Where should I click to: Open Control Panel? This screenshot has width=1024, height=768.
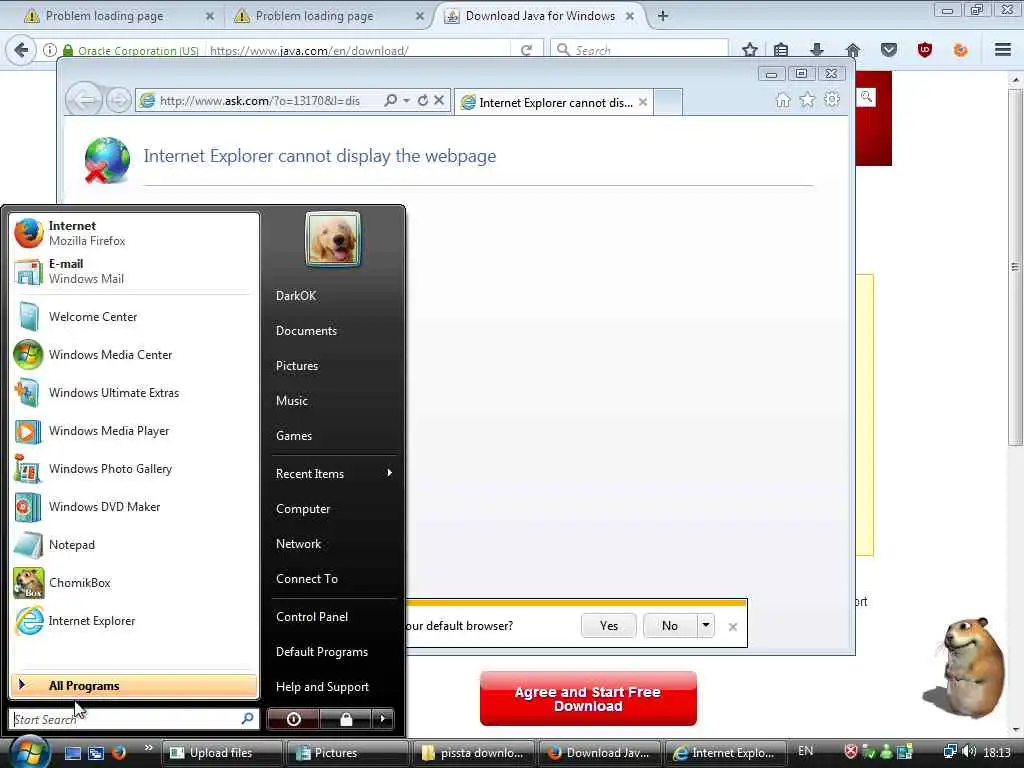pyautogui.click(x=312, y=616)
